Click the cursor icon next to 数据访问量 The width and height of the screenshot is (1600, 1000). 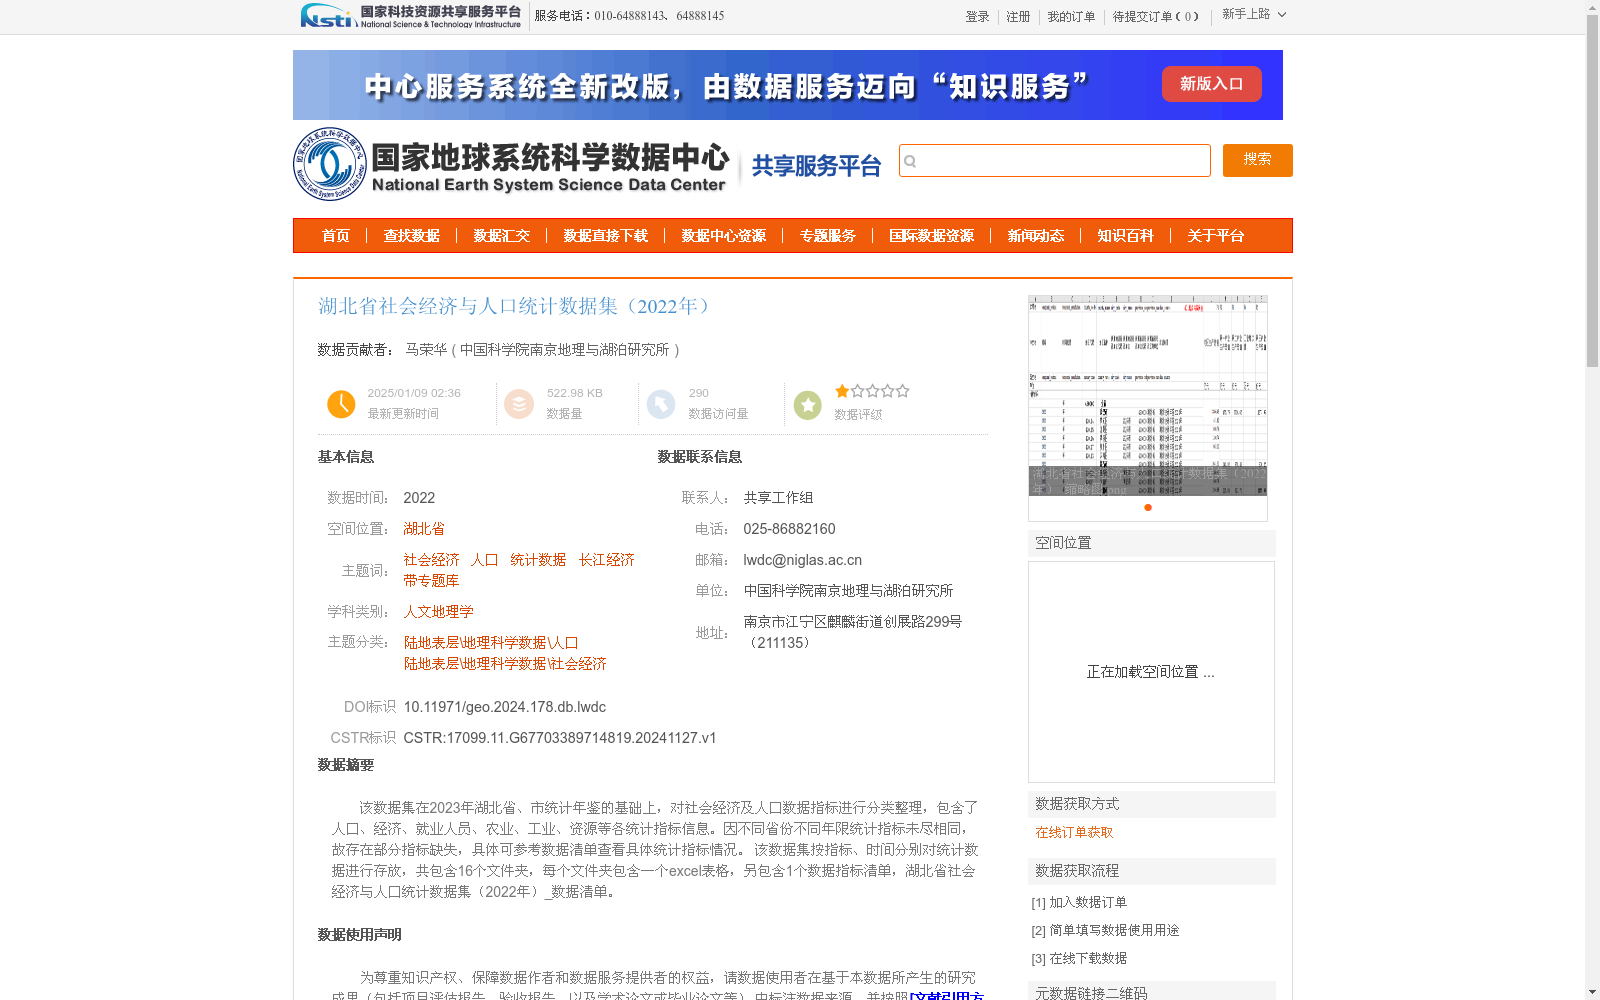pos(661,404)
